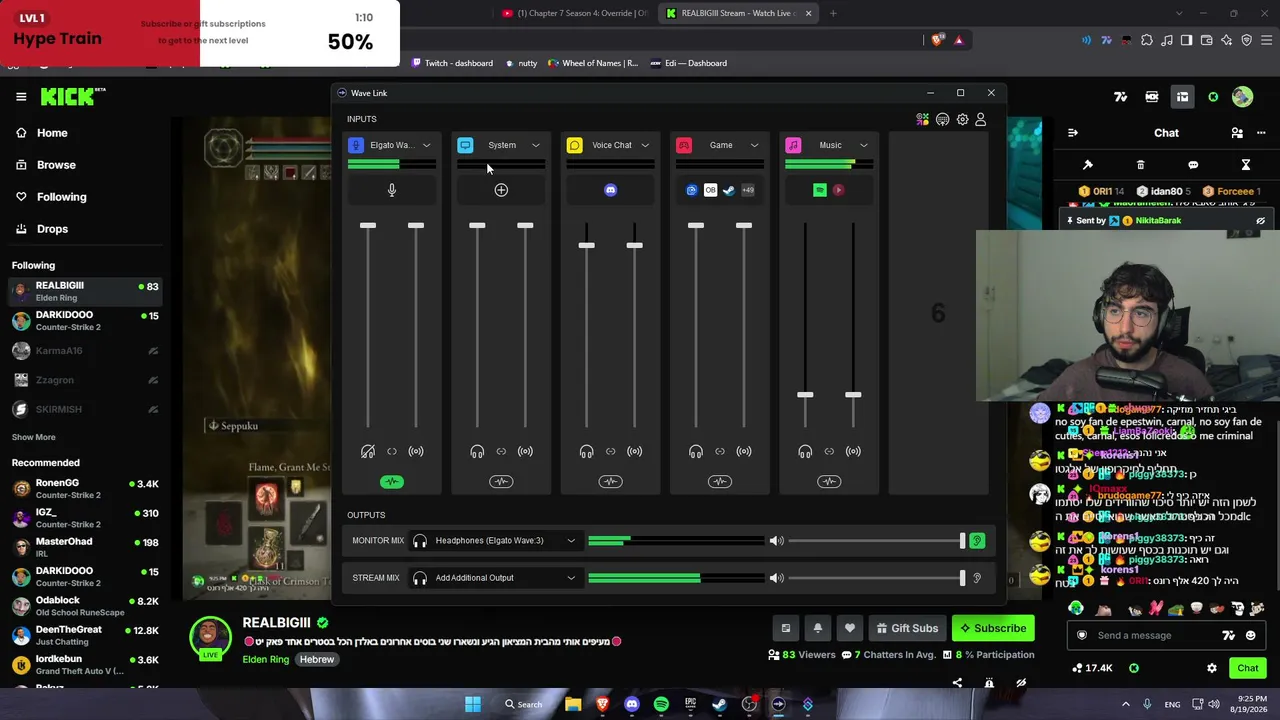Click the blue Elgato Wave channel icon
Screen dimensions: 1280x720
point(356,145)
